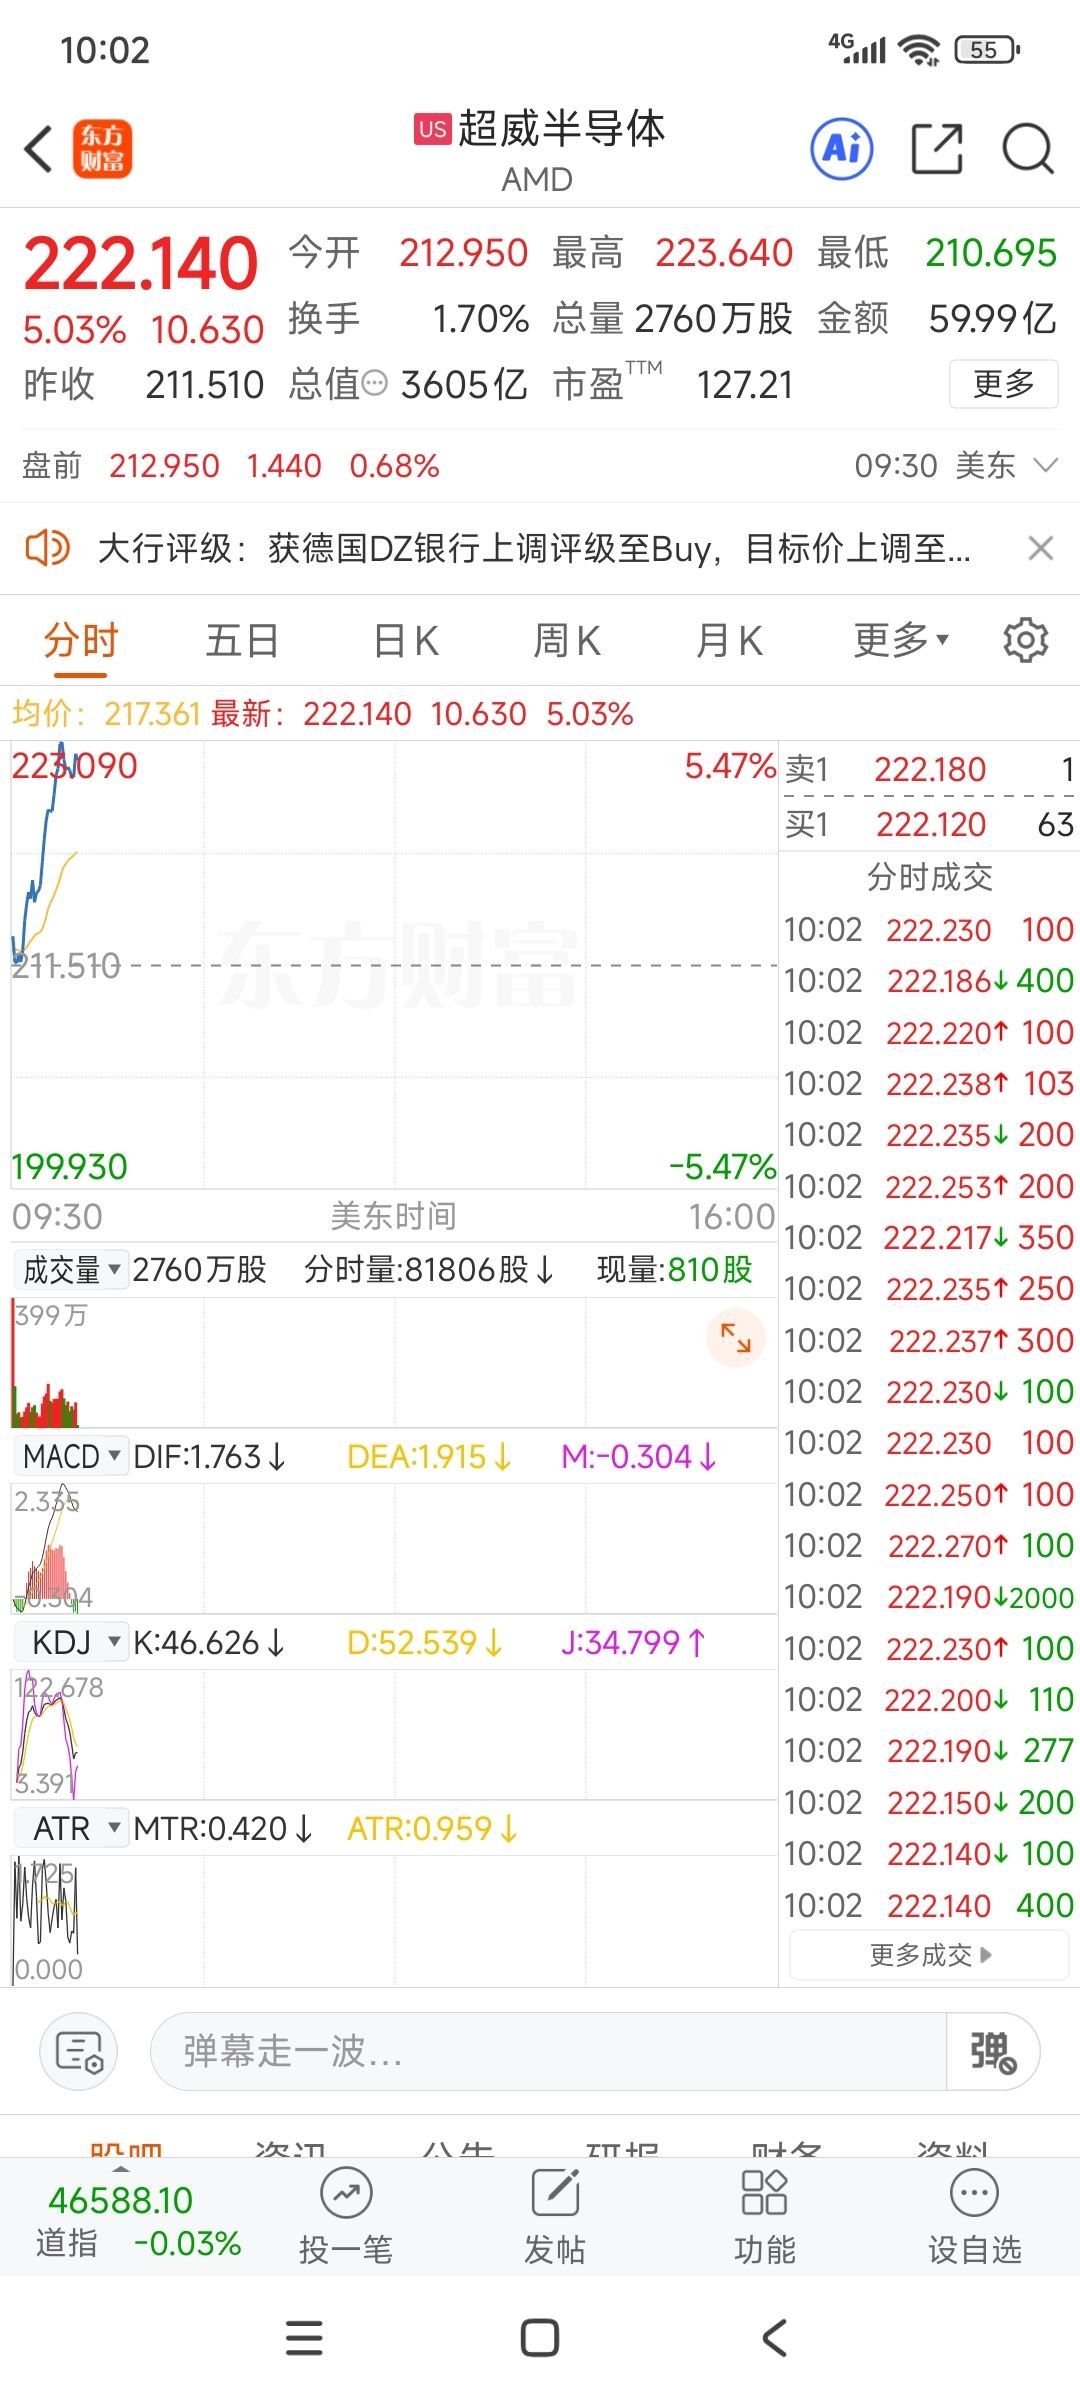1080x2400 pixels.
Task: Tap the share/export icon
Action: click(937, 149)
